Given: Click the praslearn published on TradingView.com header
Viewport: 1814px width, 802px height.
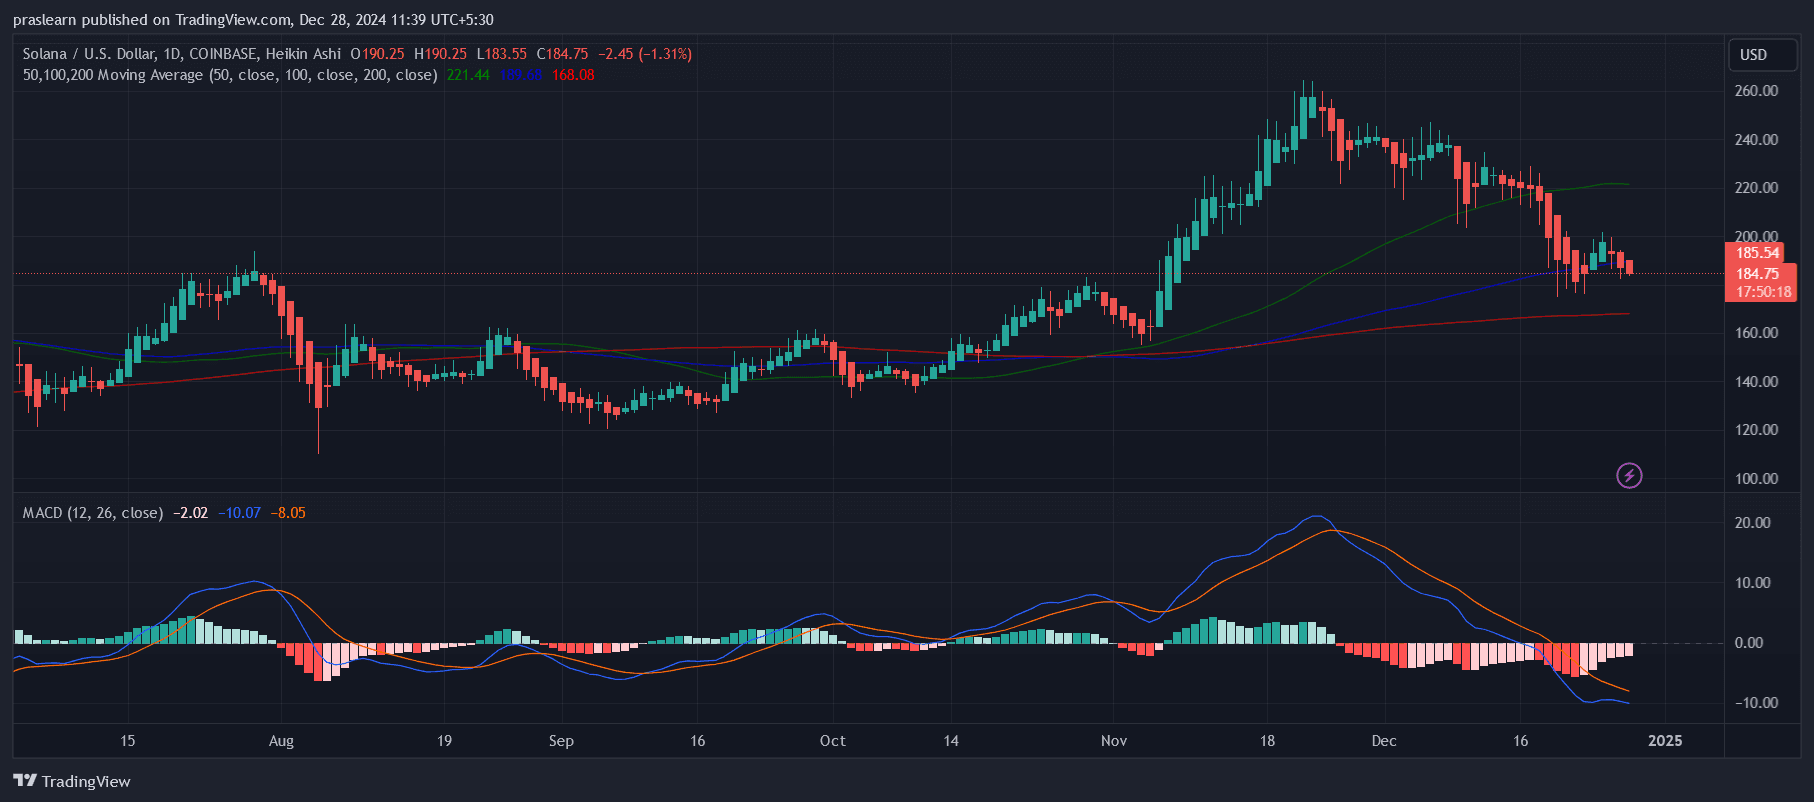Looking at the screenshot, I should (x=253, y=20).
